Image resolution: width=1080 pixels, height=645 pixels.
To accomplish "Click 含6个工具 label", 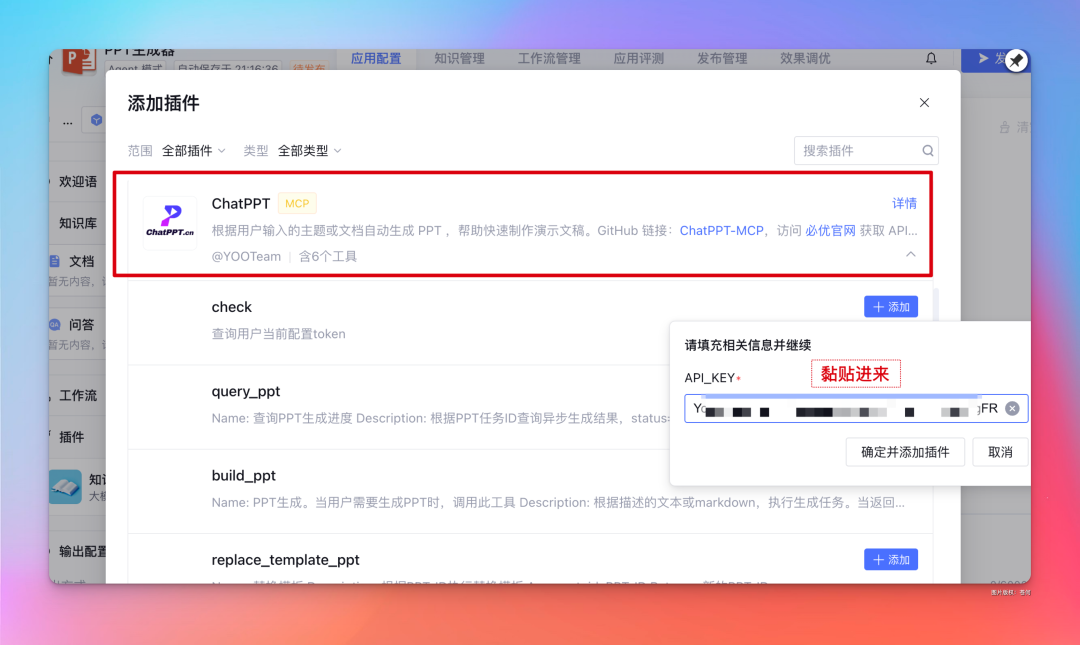I will coord(327,256).
